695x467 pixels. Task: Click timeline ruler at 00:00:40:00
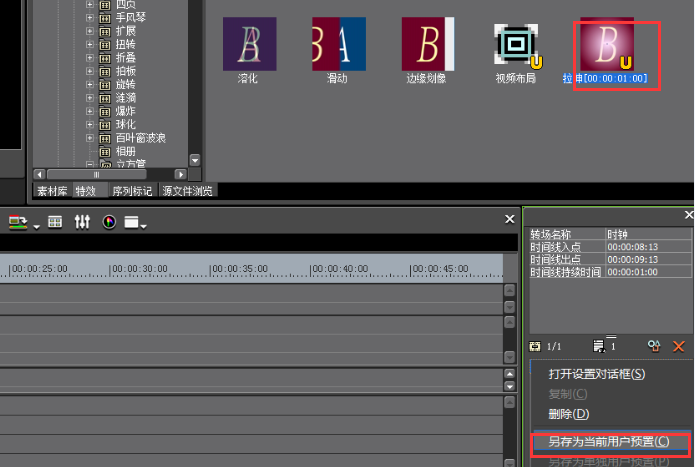[x=340, y=269]
